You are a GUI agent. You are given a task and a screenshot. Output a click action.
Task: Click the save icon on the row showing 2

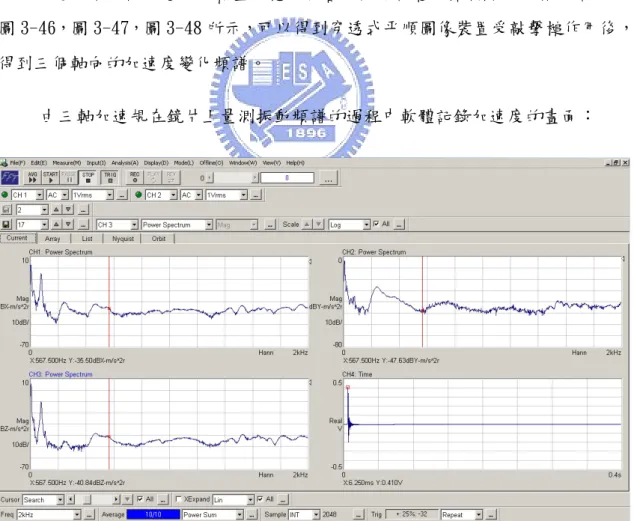click(6, 210)
